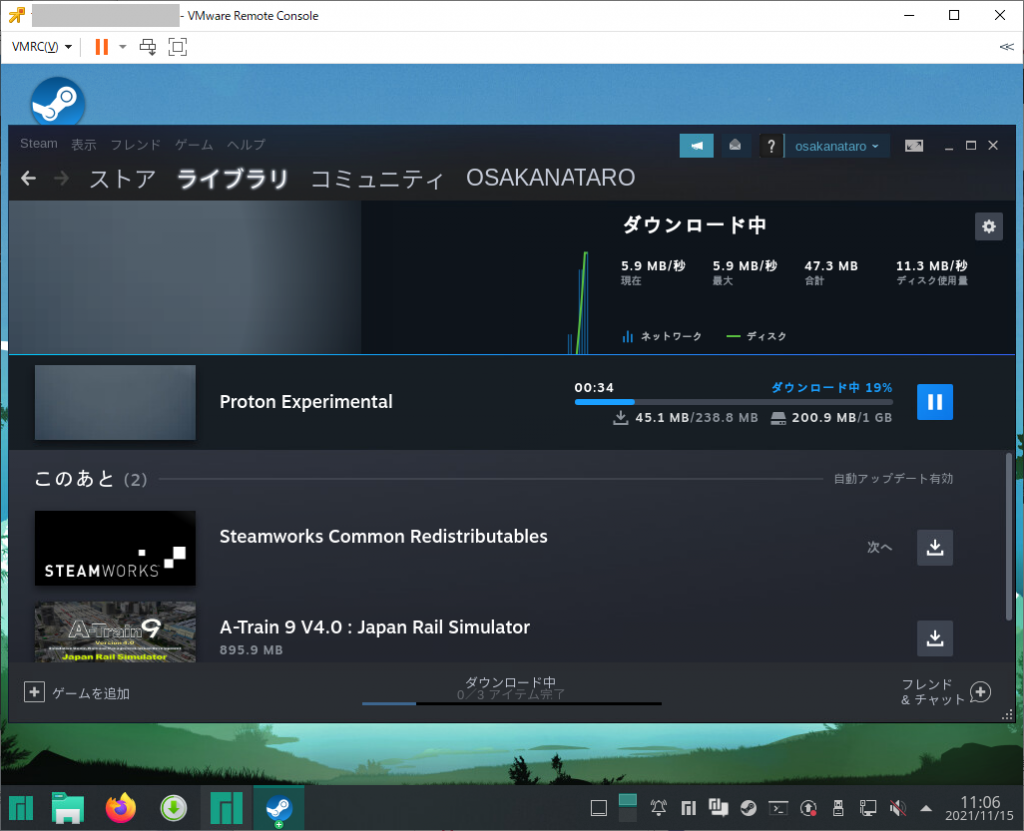Image resolution: width=1024 pixels, height=831 pixels.
Task: Switch to the ストア tab
Action: click(123, 178)
